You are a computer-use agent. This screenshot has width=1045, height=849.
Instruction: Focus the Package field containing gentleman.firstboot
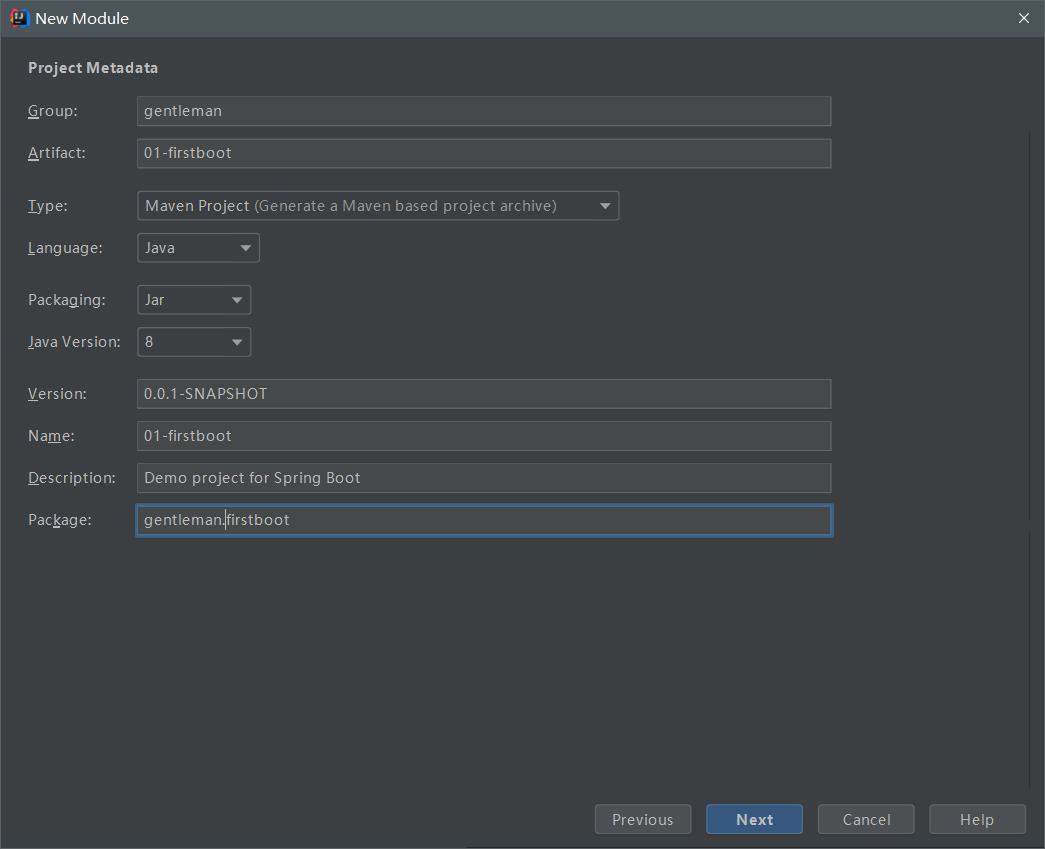click(483, 520)
